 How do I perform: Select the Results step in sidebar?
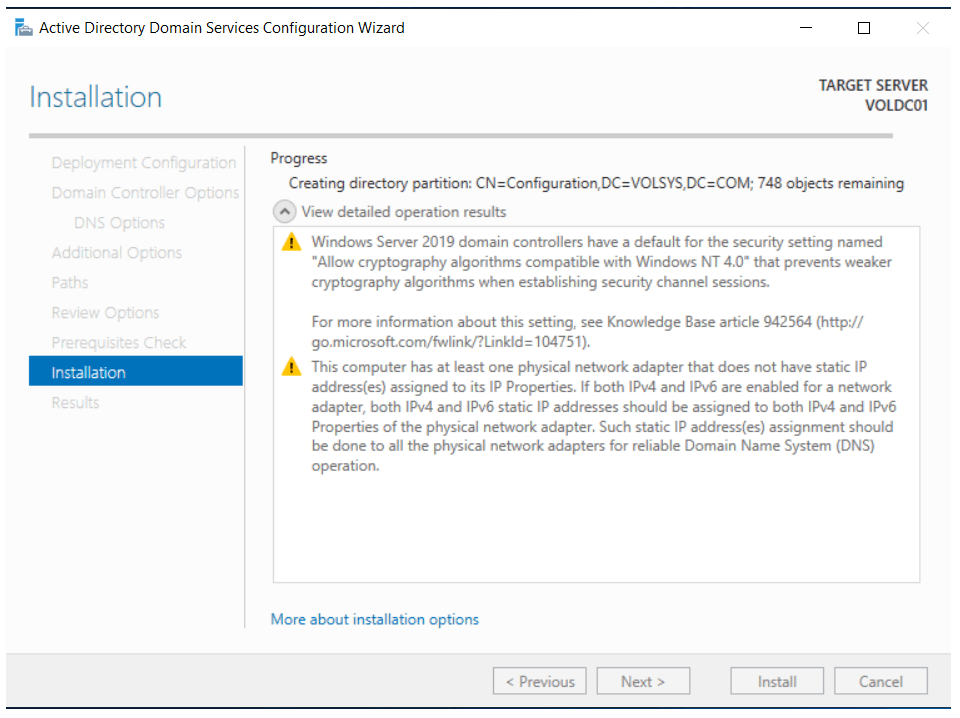[76, 403]
